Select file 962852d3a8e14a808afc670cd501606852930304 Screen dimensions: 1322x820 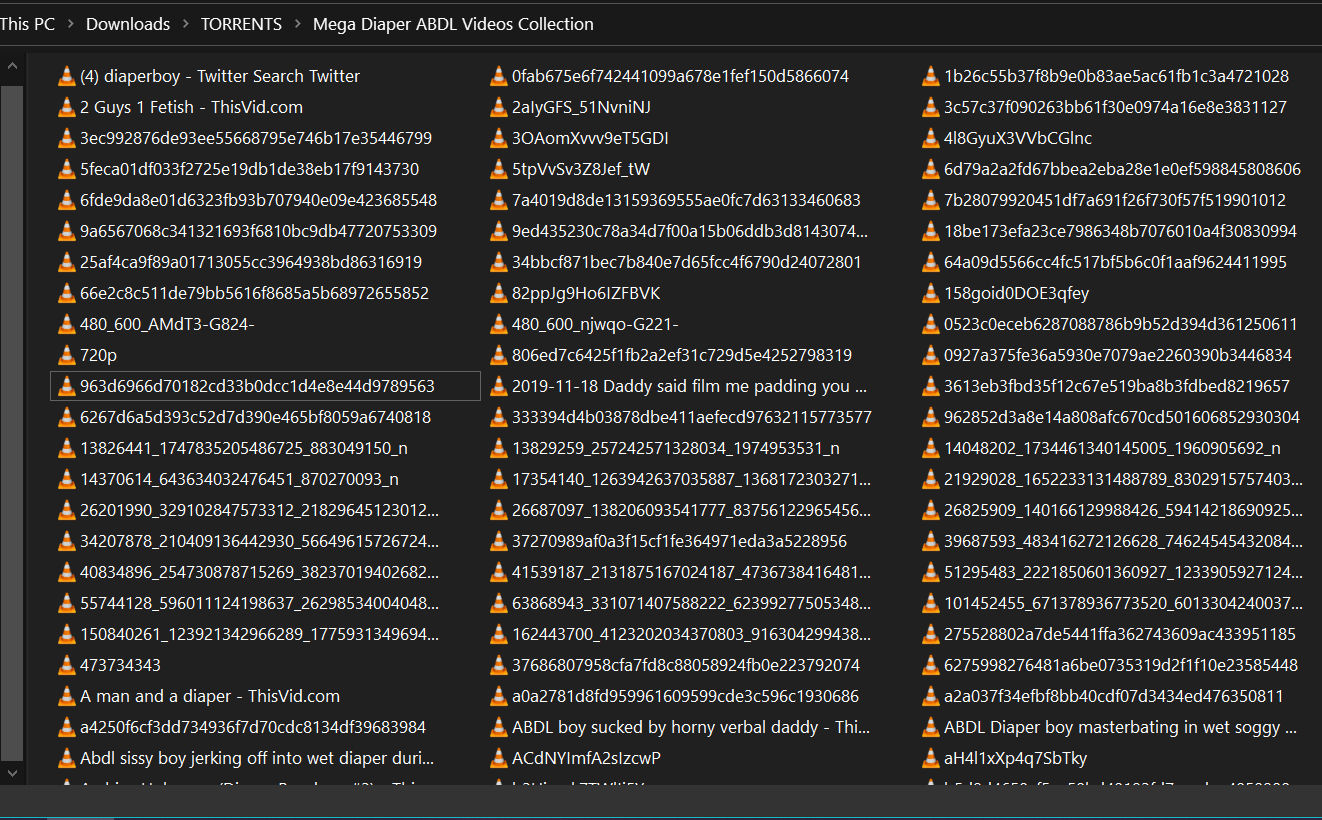[x=1122, y=417]
